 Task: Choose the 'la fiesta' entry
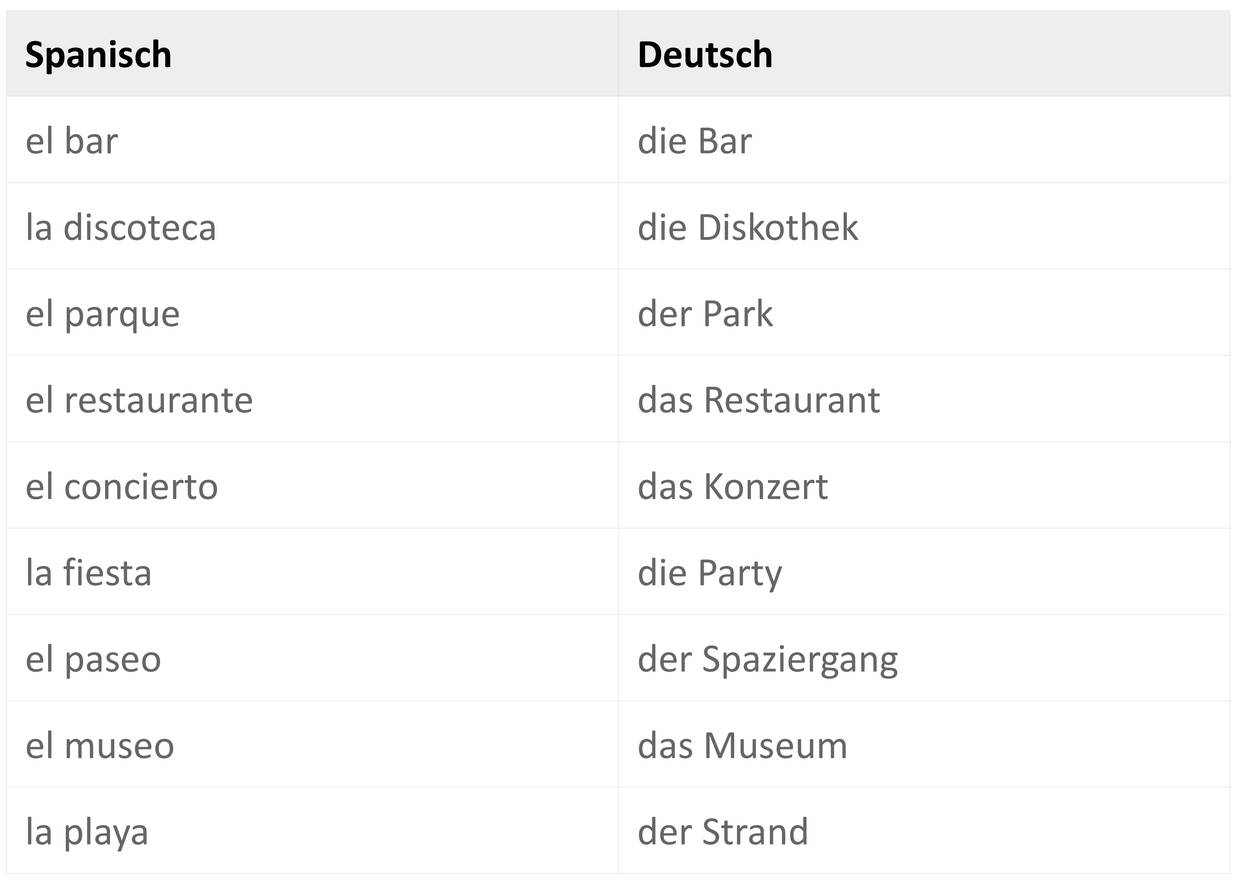point(88,573)
